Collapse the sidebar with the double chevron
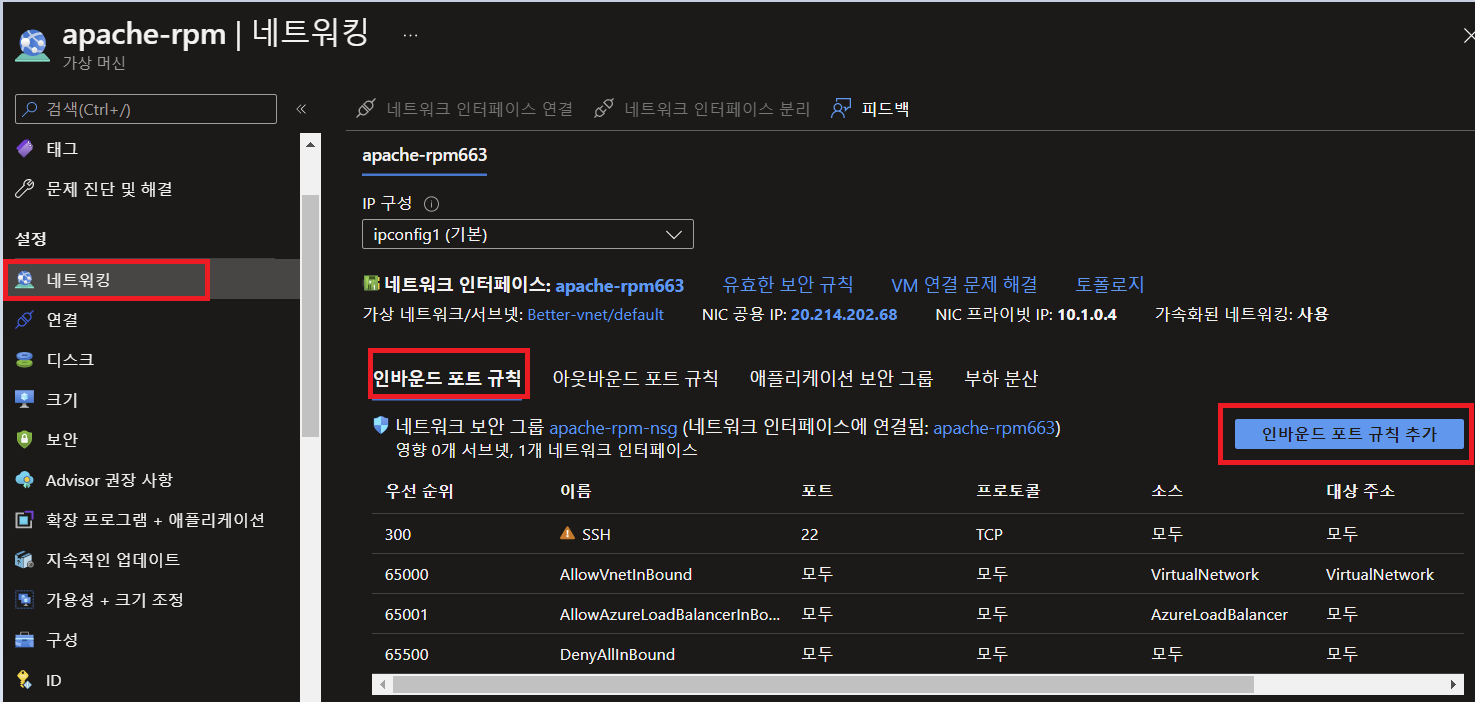1475x702 pixels. coord(300,109)
